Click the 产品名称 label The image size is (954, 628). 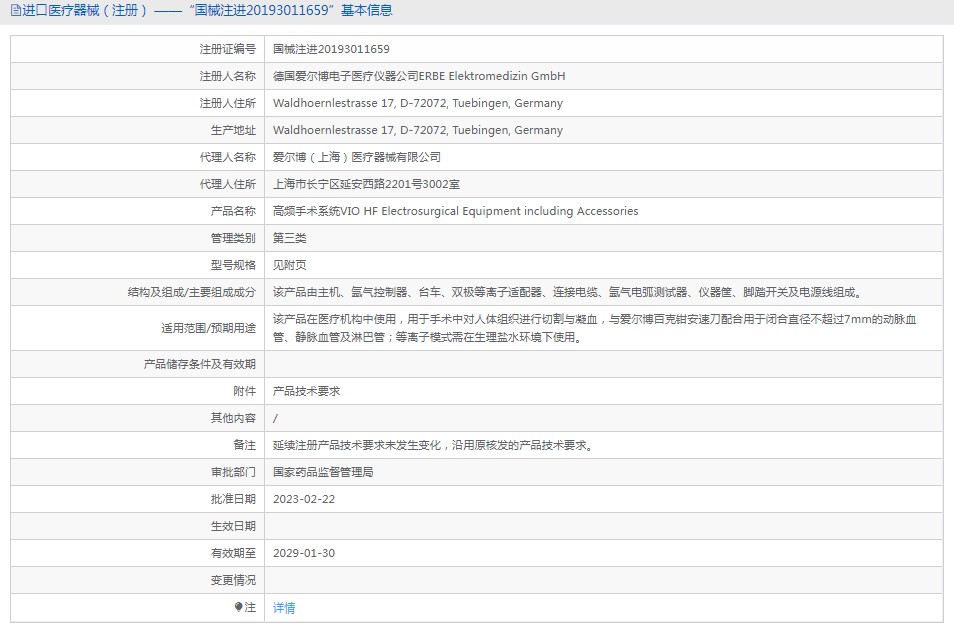(x=233, y=211)
